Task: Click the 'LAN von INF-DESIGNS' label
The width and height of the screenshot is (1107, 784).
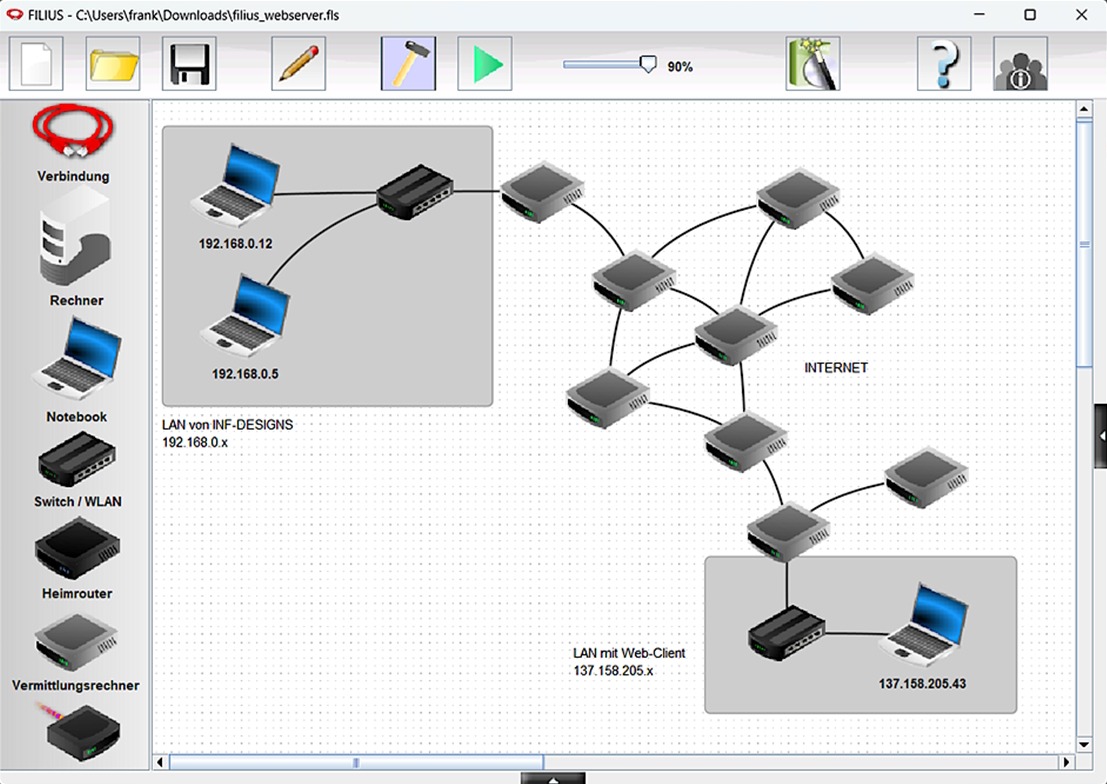Action: [x=227, y=424]
